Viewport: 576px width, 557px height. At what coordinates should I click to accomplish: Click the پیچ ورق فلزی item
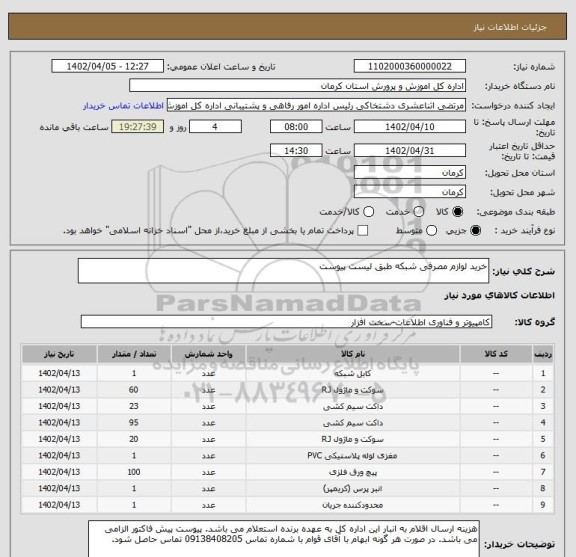coord(353,472)
